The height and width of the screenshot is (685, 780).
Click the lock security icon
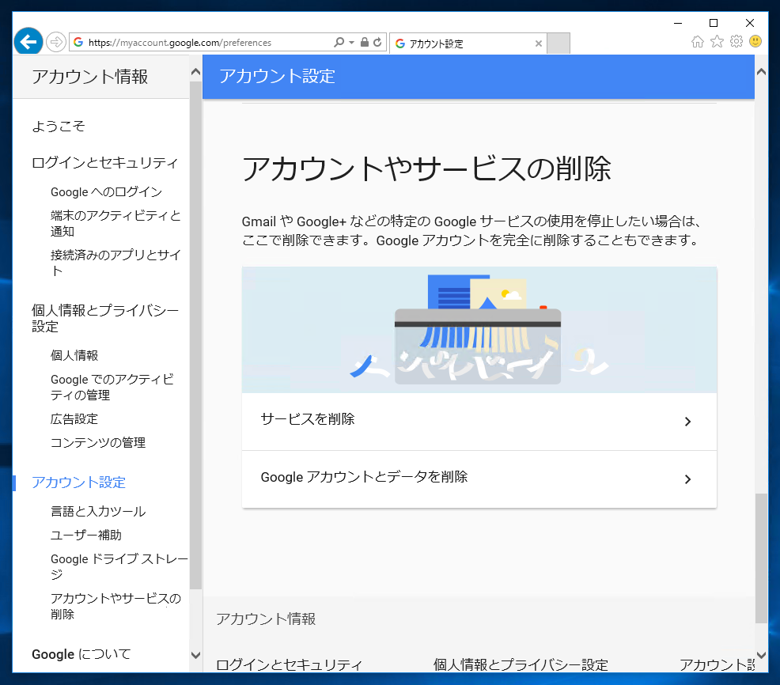coord(365,42)
